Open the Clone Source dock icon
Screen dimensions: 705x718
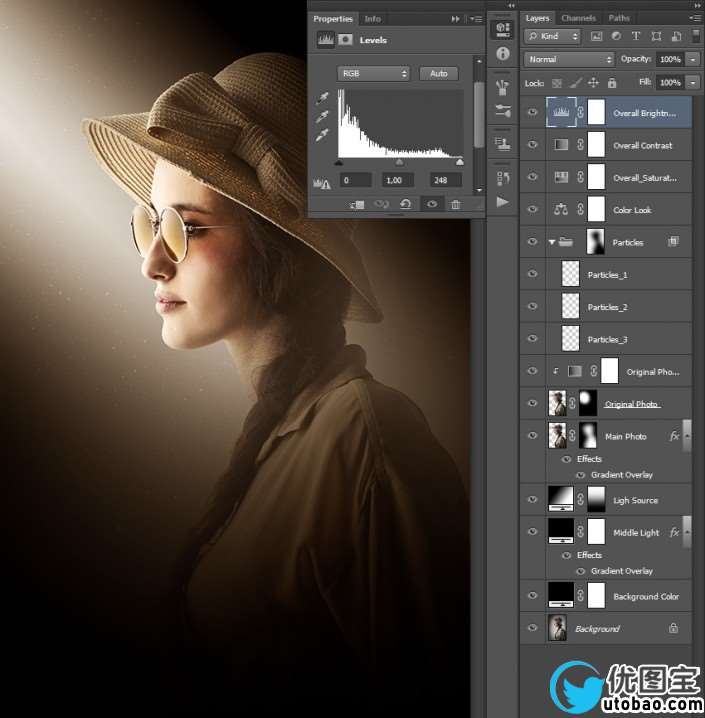pyautogui.click(x=503, y=144)
